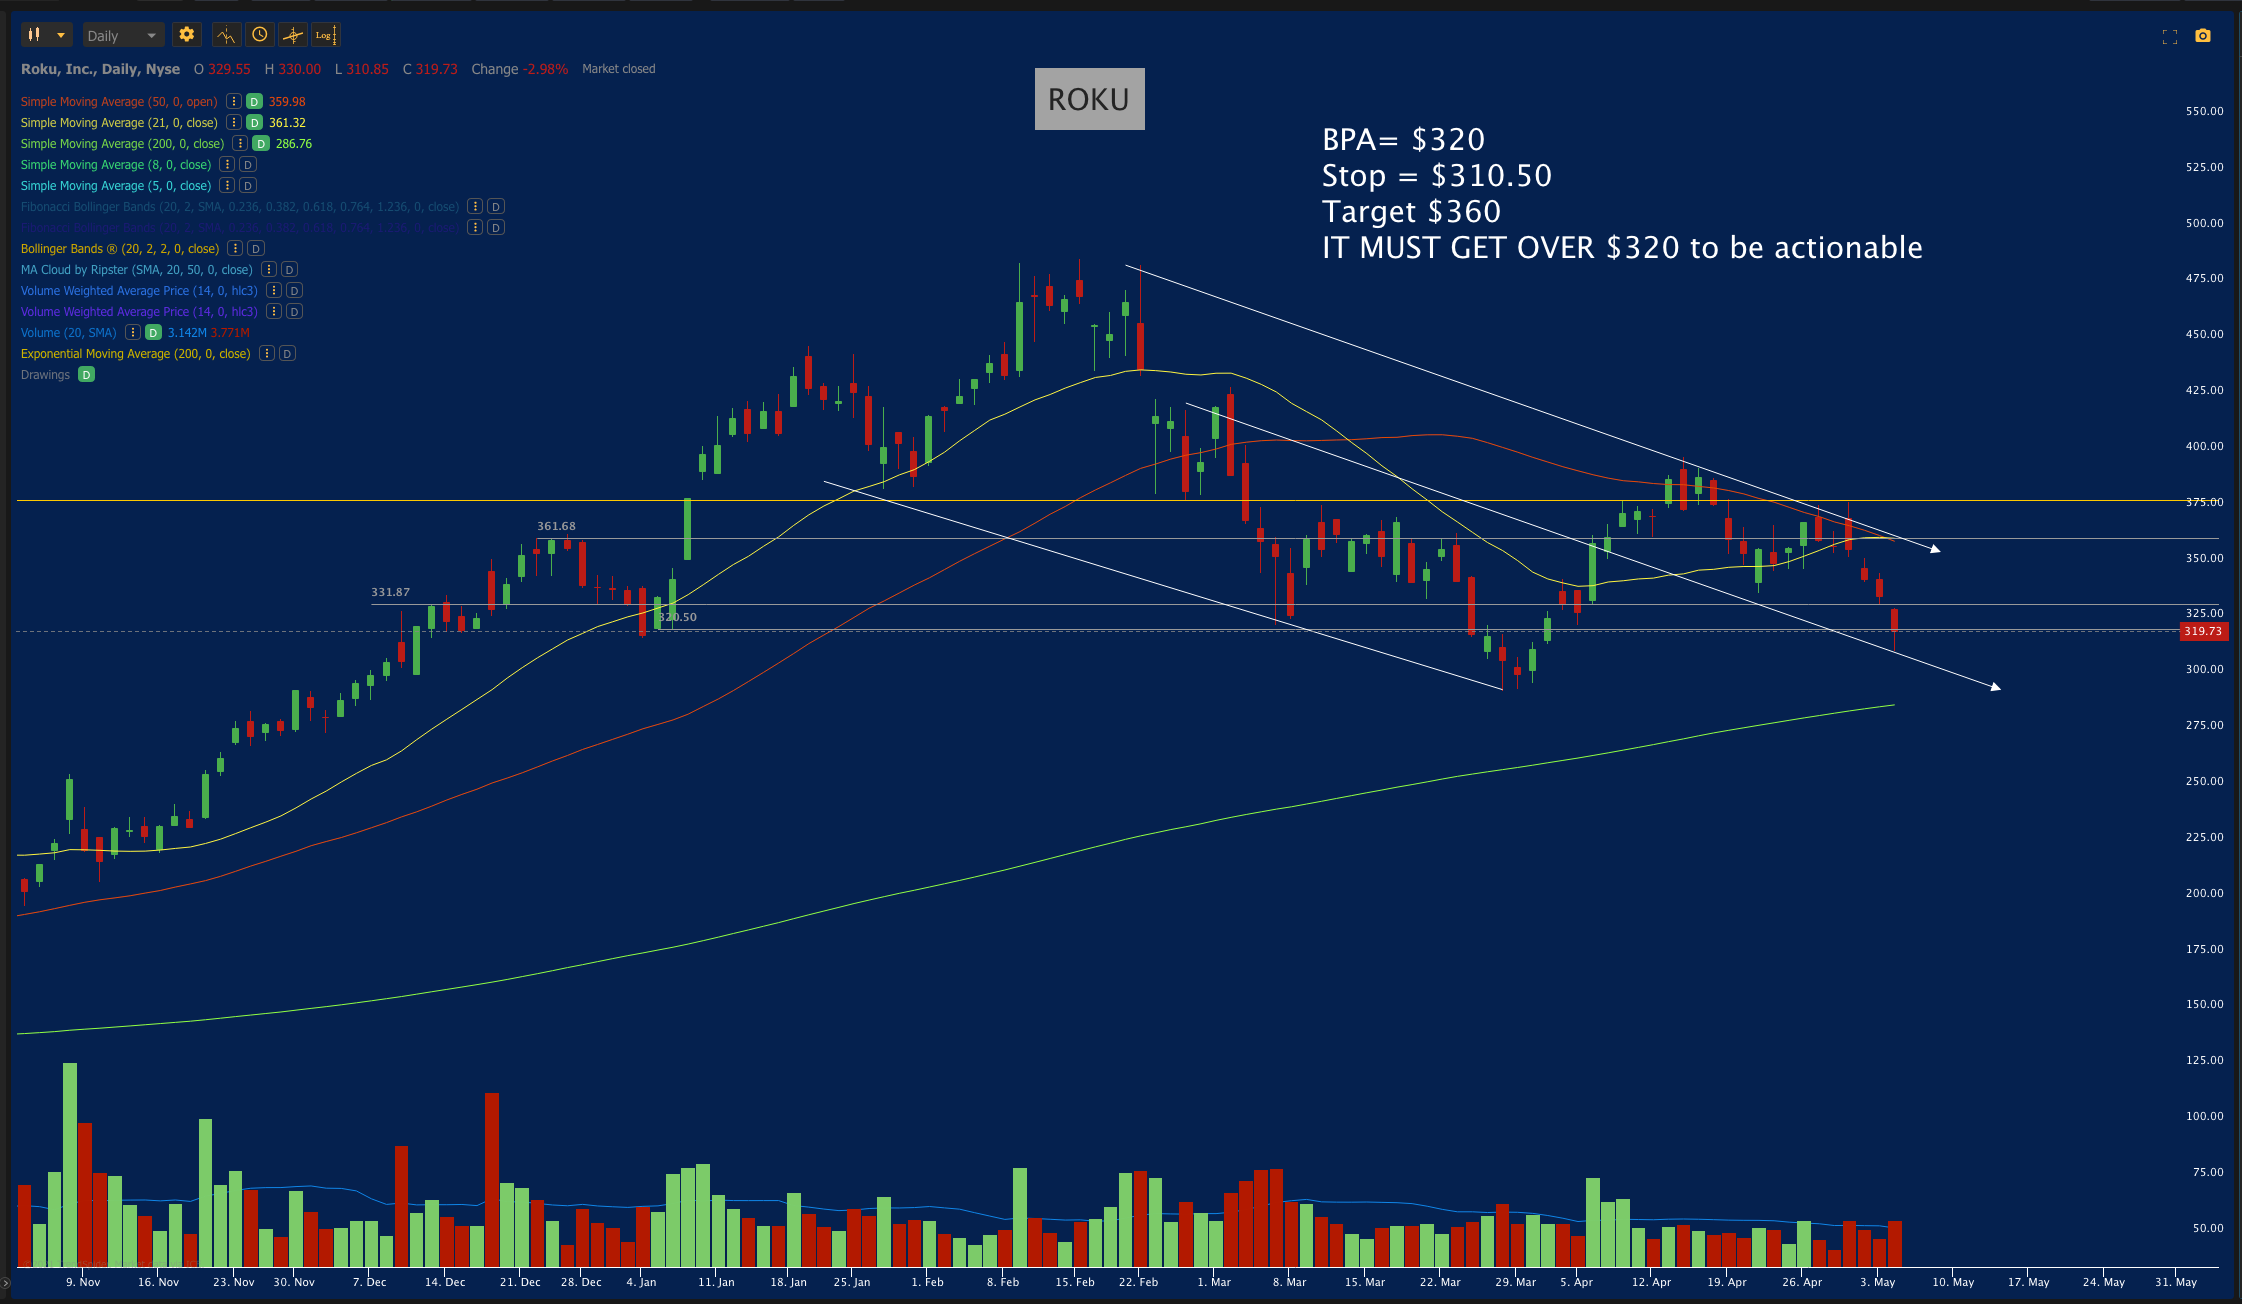Click the gray ROKU label box
2242x1304 pixels.
(x=1089, y=99)
